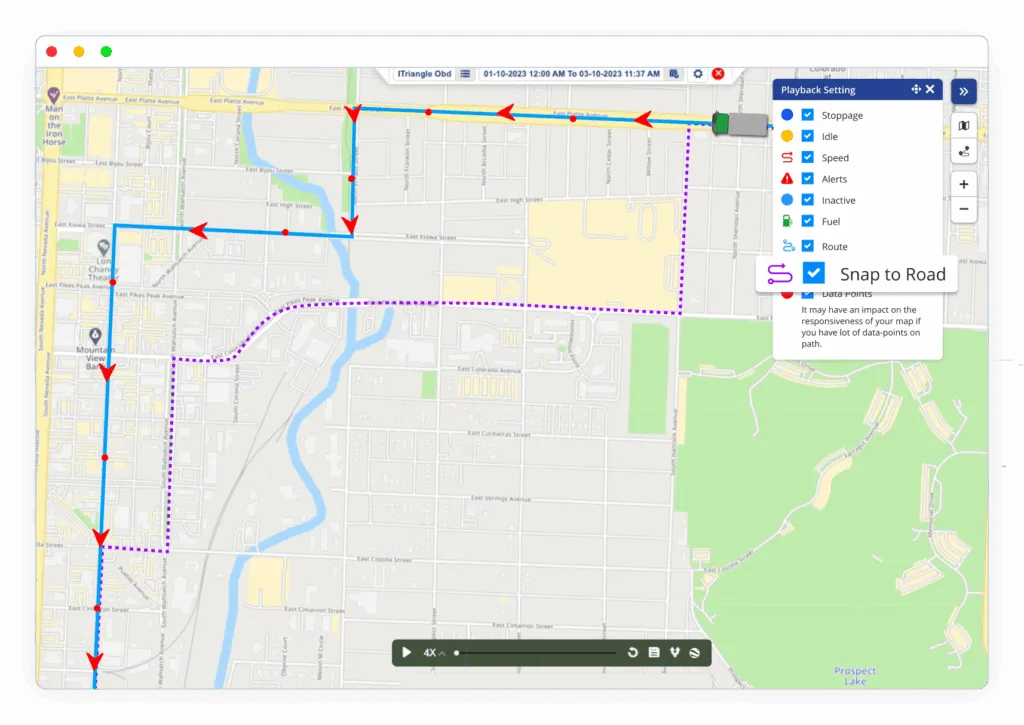Click the save icon in playback bar
This screenshot has height=725, width=1024.
coord(654,653)
